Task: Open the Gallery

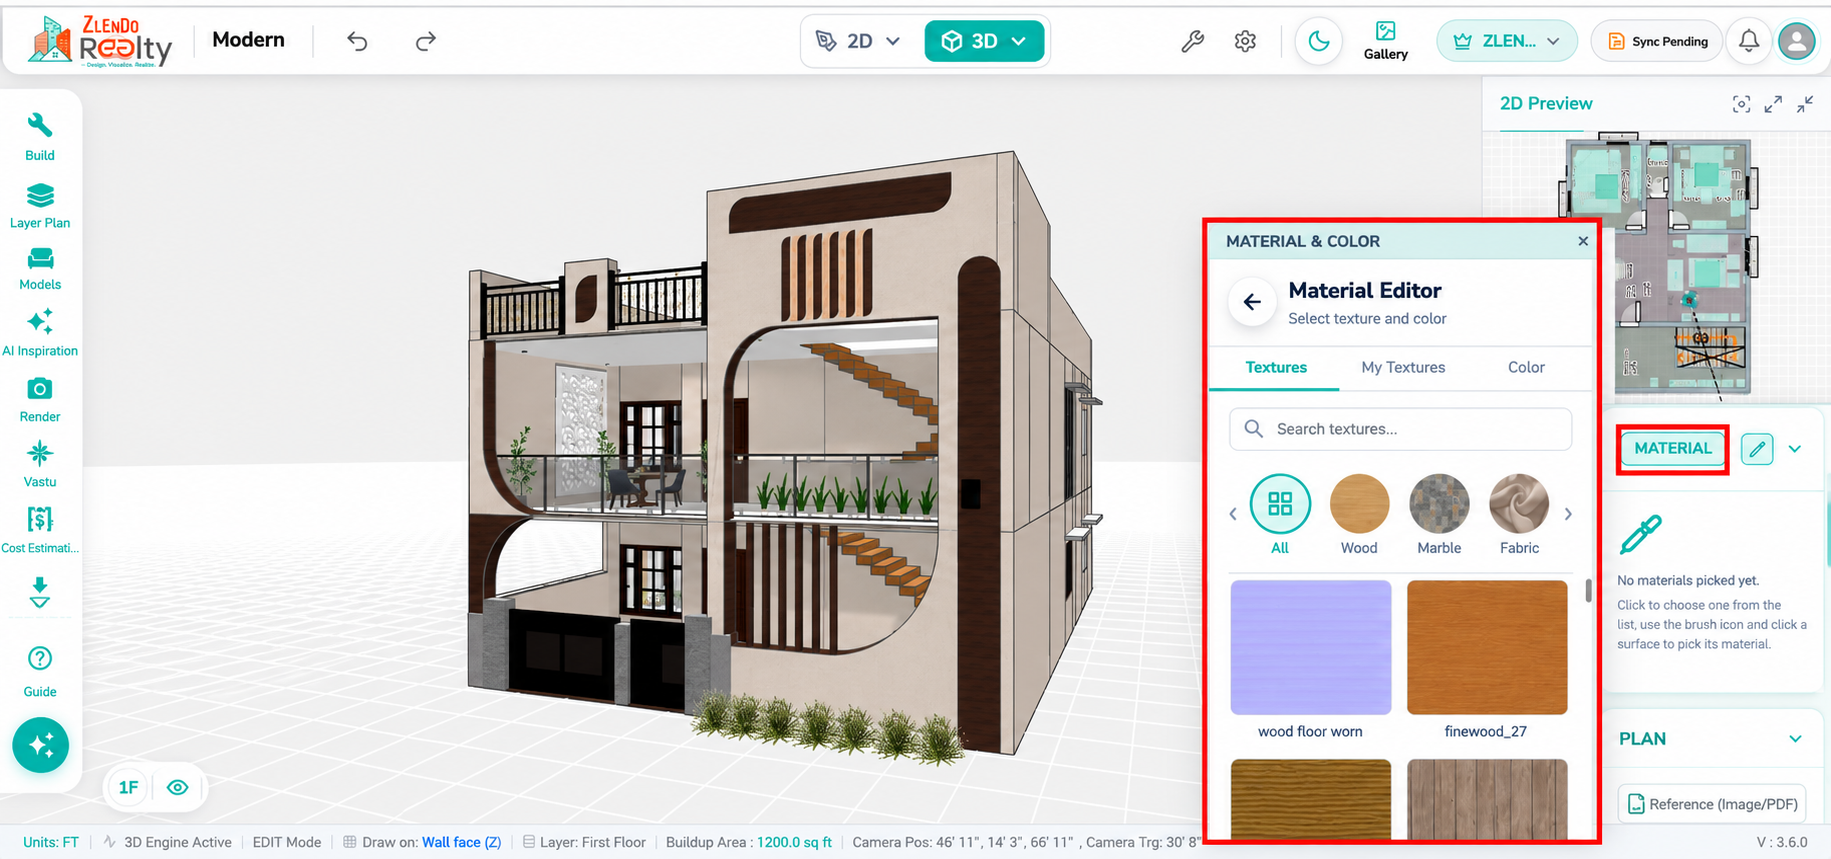Action: 1386,41
